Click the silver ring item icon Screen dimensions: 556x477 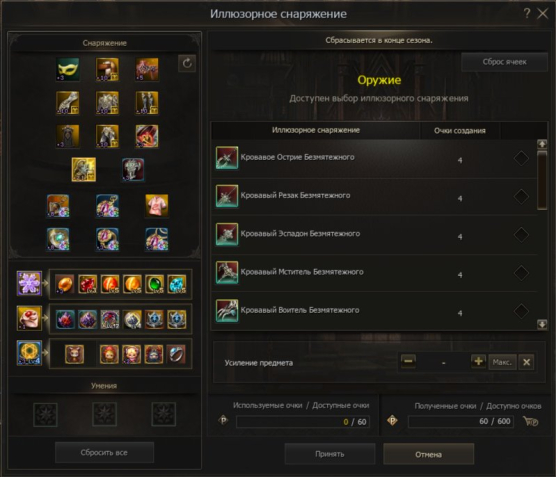(x=176, y=354)
